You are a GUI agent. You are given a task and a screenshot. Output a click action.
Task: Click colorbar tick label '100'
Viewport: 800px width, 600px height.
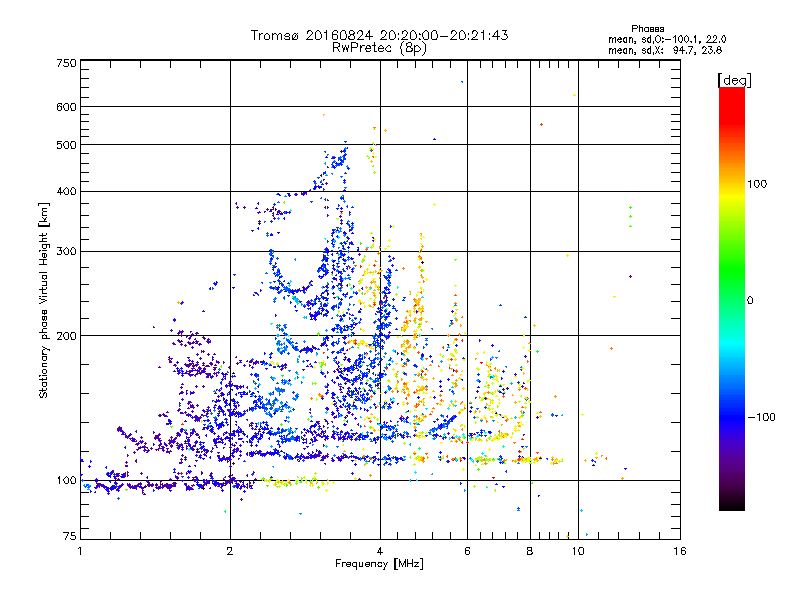point(757,184)
